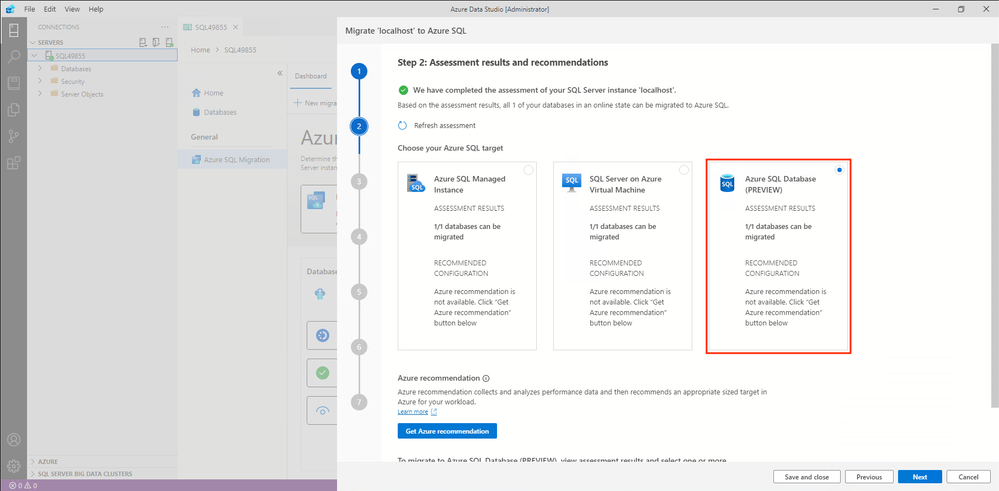Image resolution: width=999 pixels, height=491 pixels.
Task: Expand the Server Objects folder node
Action: (x=40, y=94)
